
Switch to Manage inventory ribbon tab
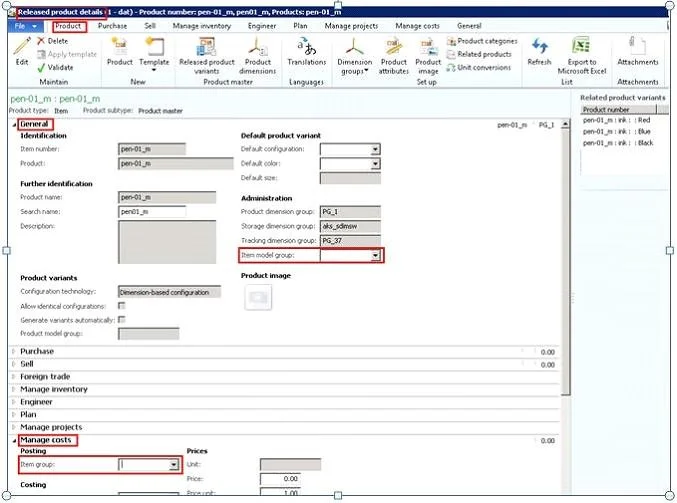pos(202,26)
